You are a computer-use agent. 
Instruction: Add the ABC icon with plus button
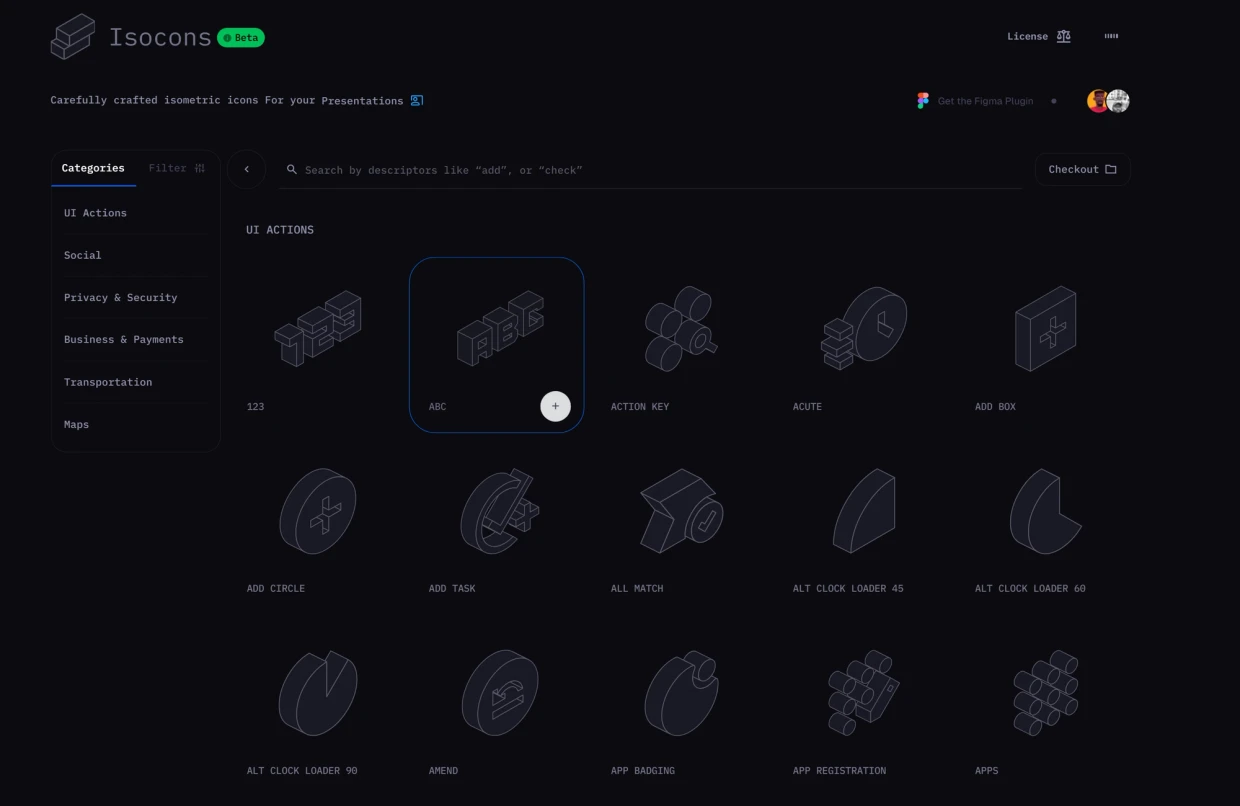coord(556,406)
